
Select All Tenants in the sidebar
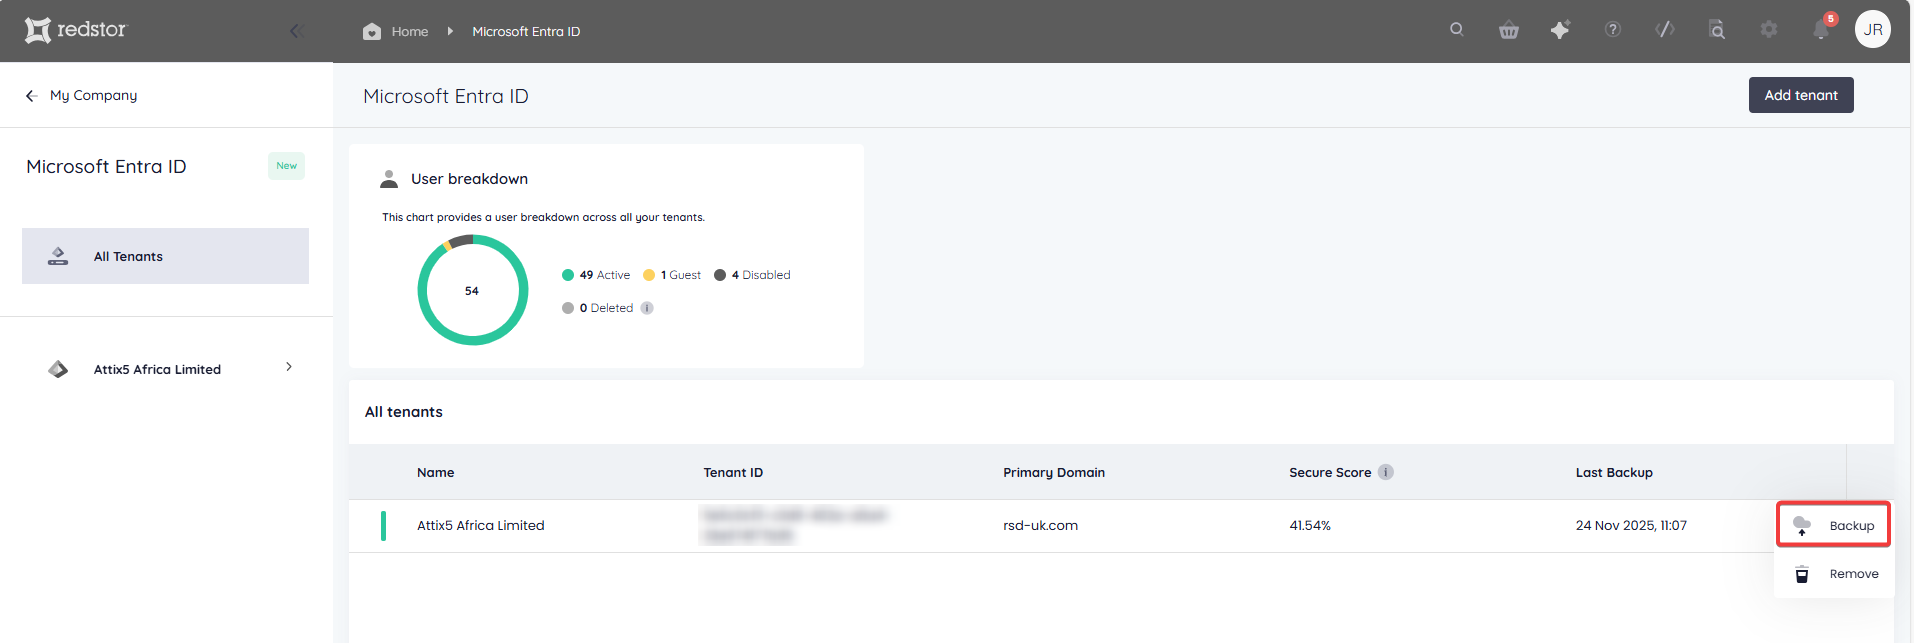[165, 256]
